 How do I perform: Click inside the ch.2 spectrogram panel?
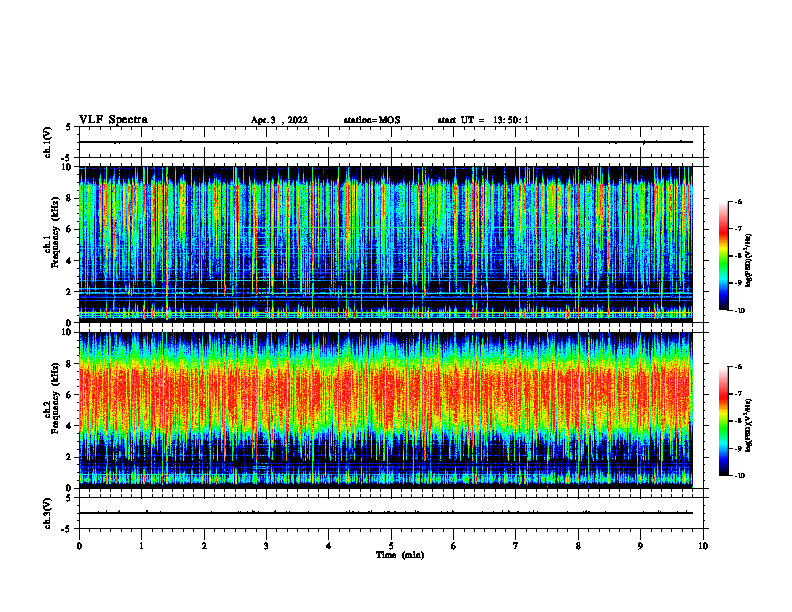pos(386,410)
